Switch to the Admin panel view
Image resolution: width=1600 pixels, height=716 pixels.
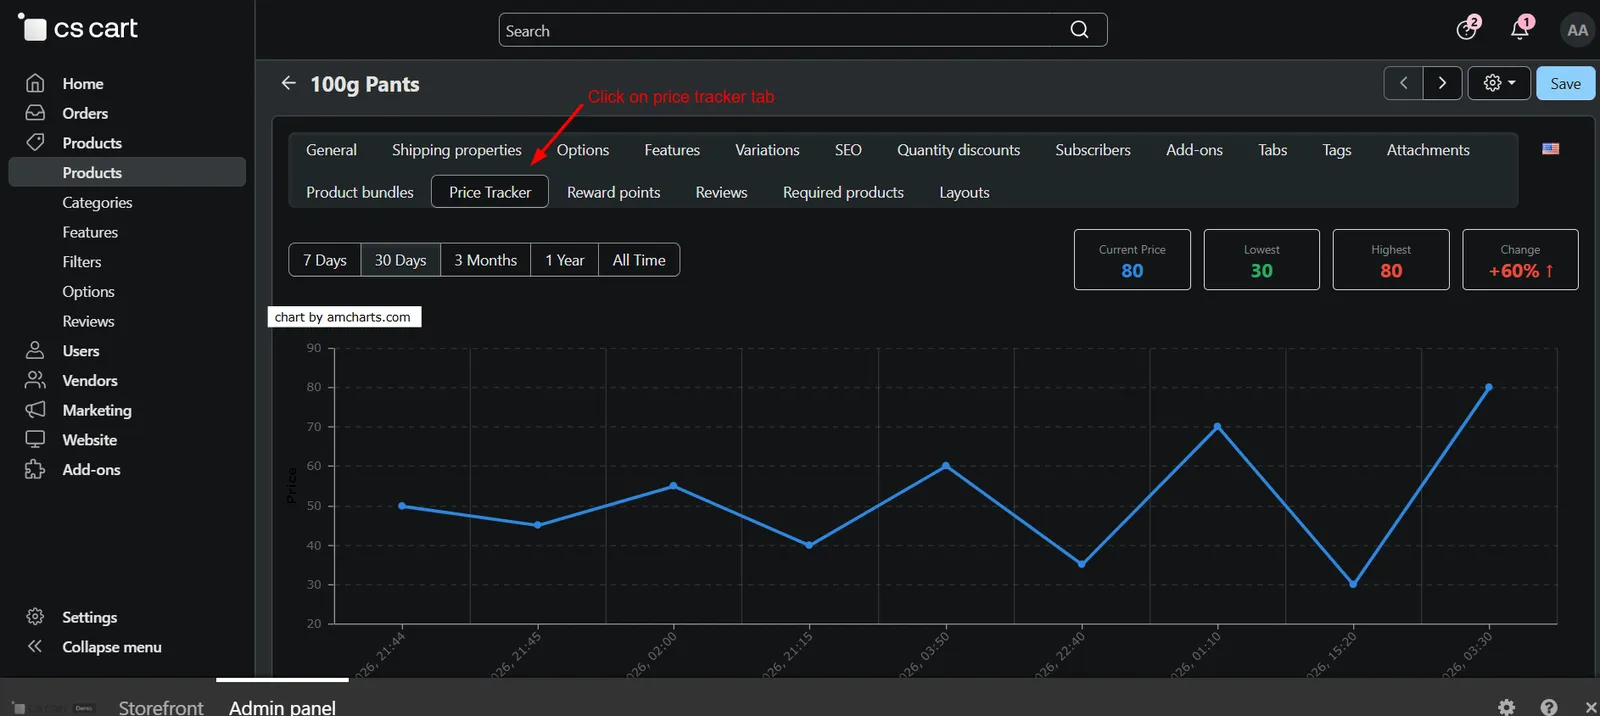pos(282,707)
